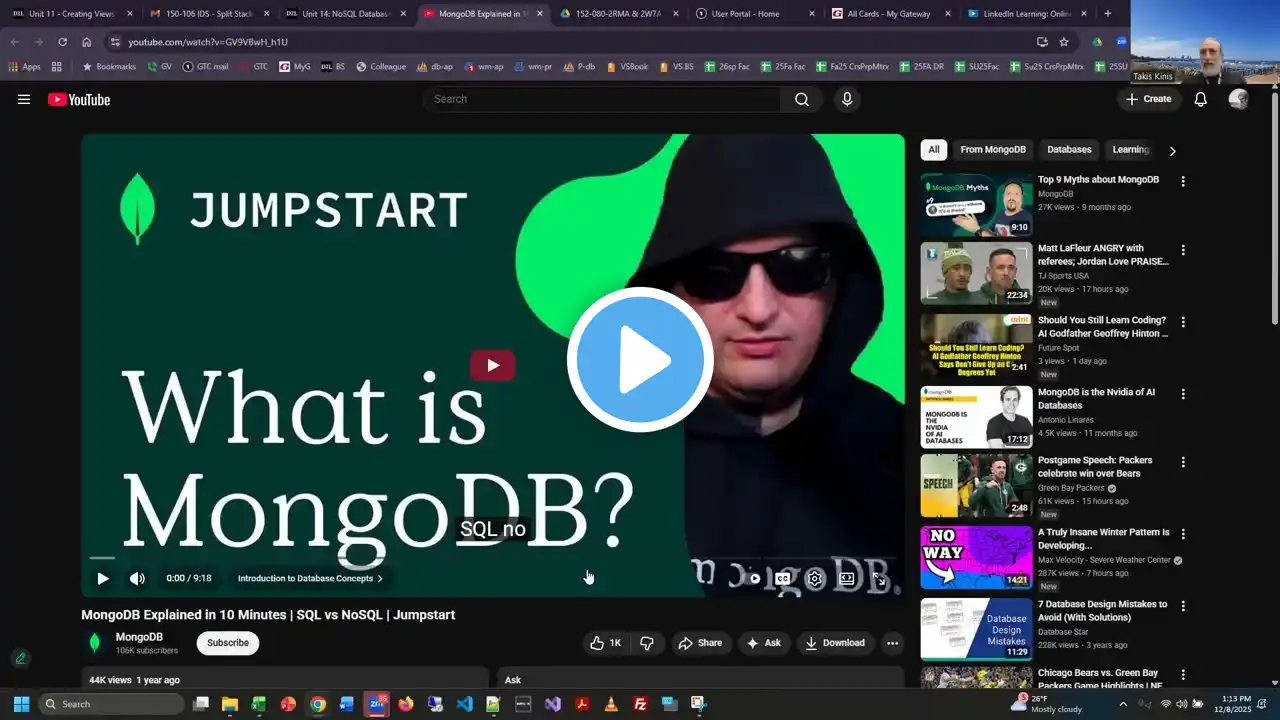Reload the current page

click(x=62, y=42)
